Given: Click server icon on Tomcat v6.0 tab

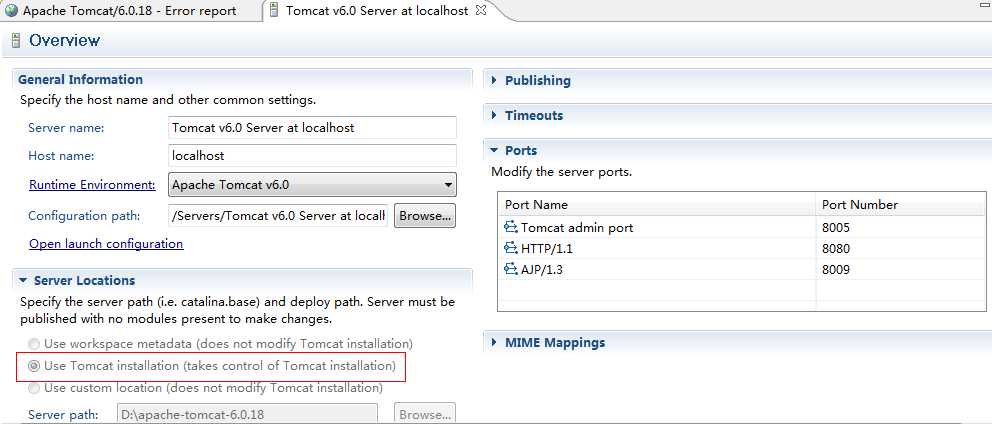Looking at the screenshot, I should click(274, 11).
